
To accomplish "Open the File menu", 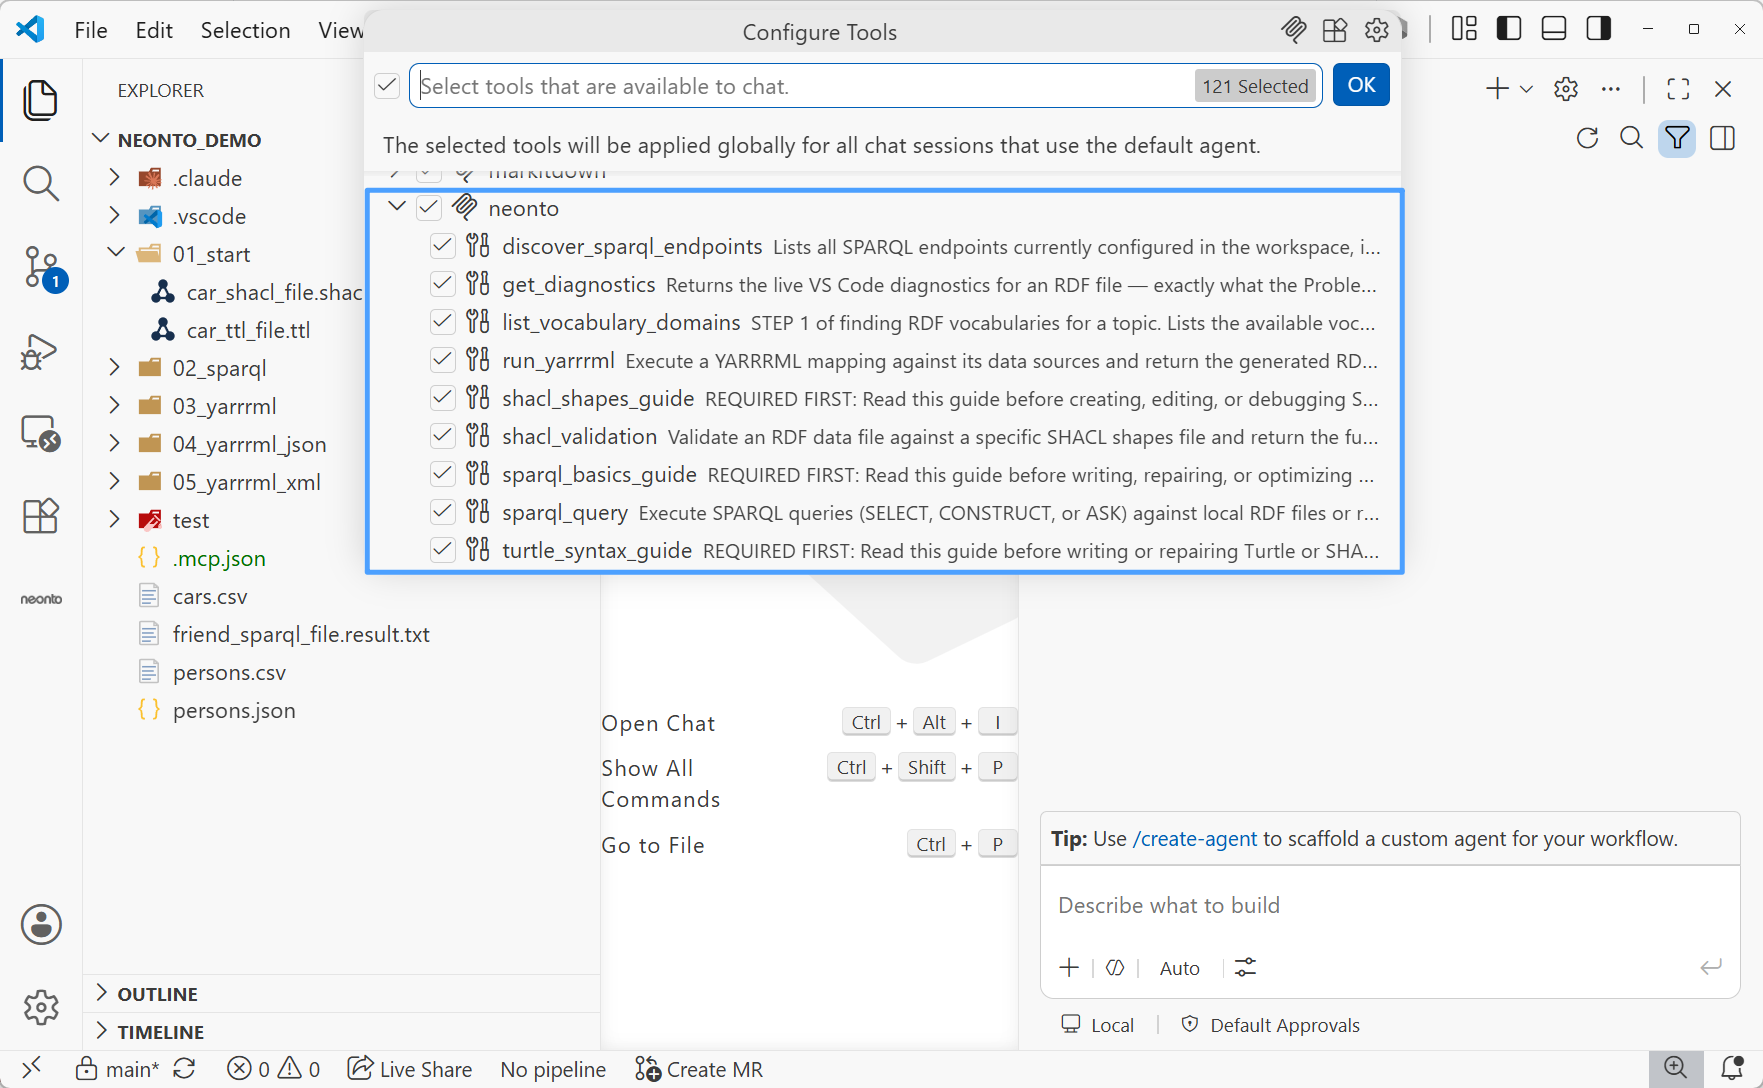I will (91, 30).
